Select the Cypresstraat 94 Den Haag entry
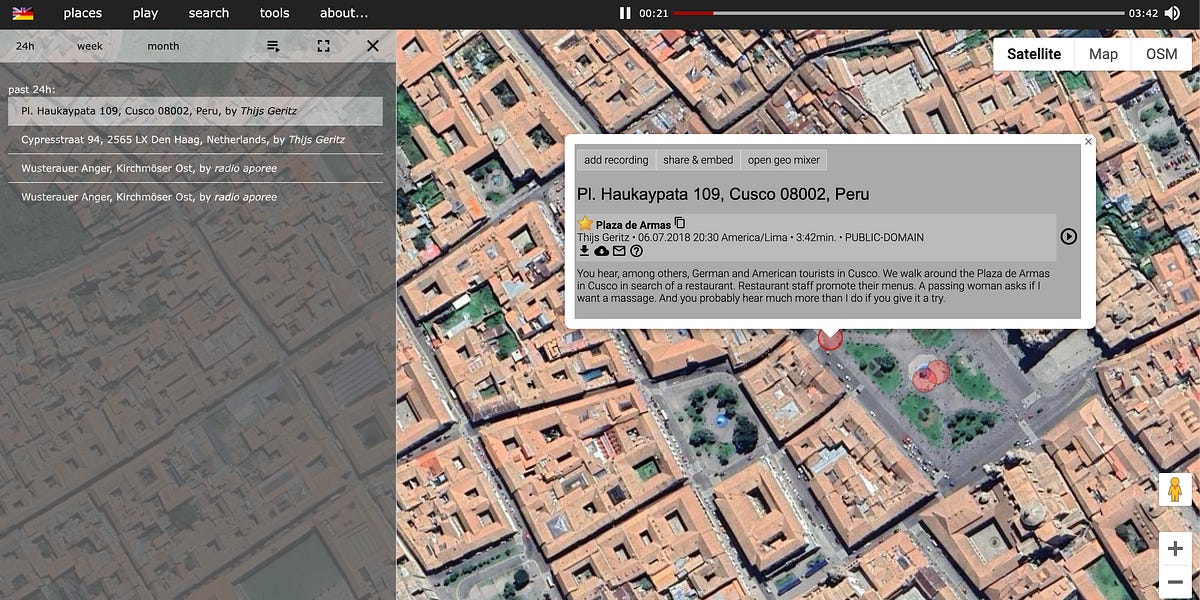1200x600 pixels. click(x=195, y=140)
